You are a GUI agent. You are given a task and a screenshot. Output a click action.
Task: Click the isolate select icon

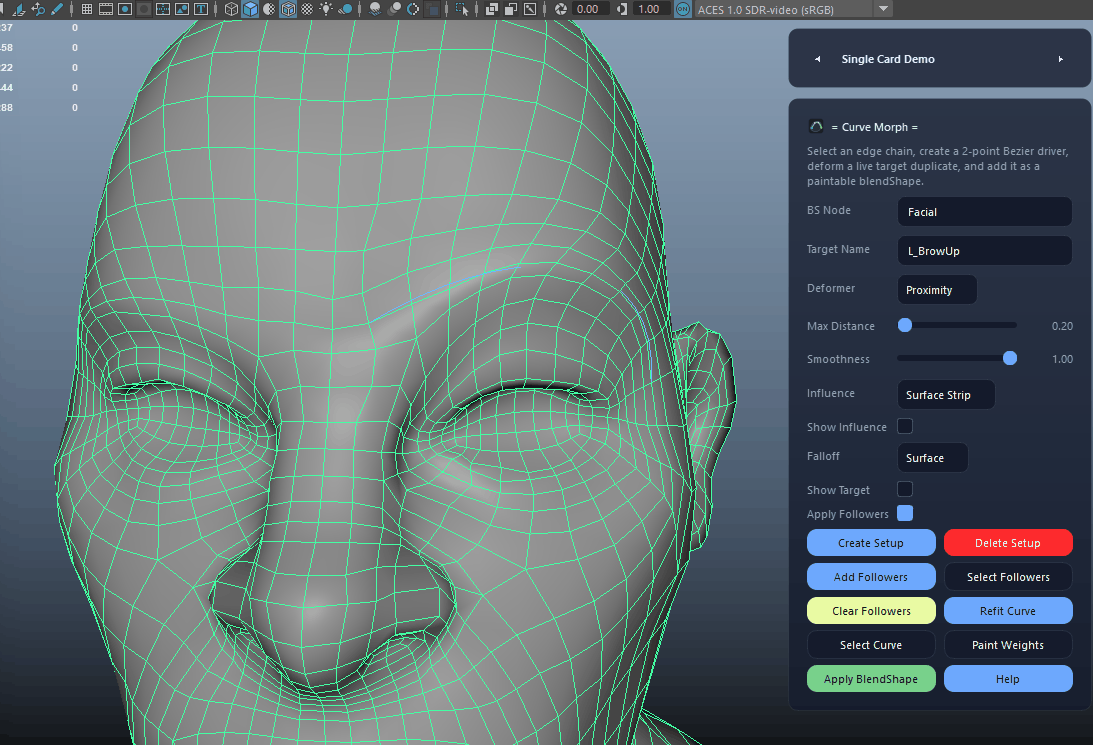[462, 9]
